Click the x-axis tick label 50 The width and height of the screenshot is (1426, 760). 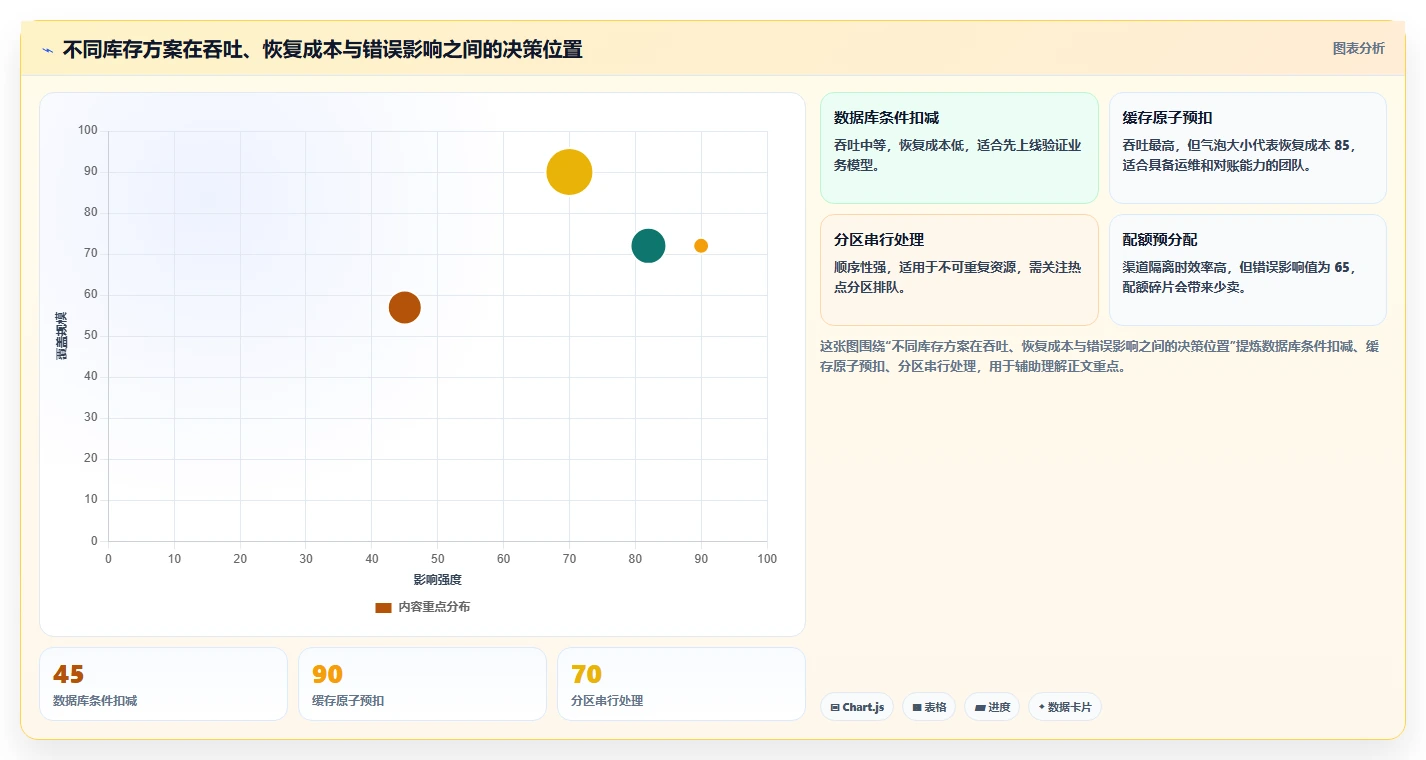(438, 559)
